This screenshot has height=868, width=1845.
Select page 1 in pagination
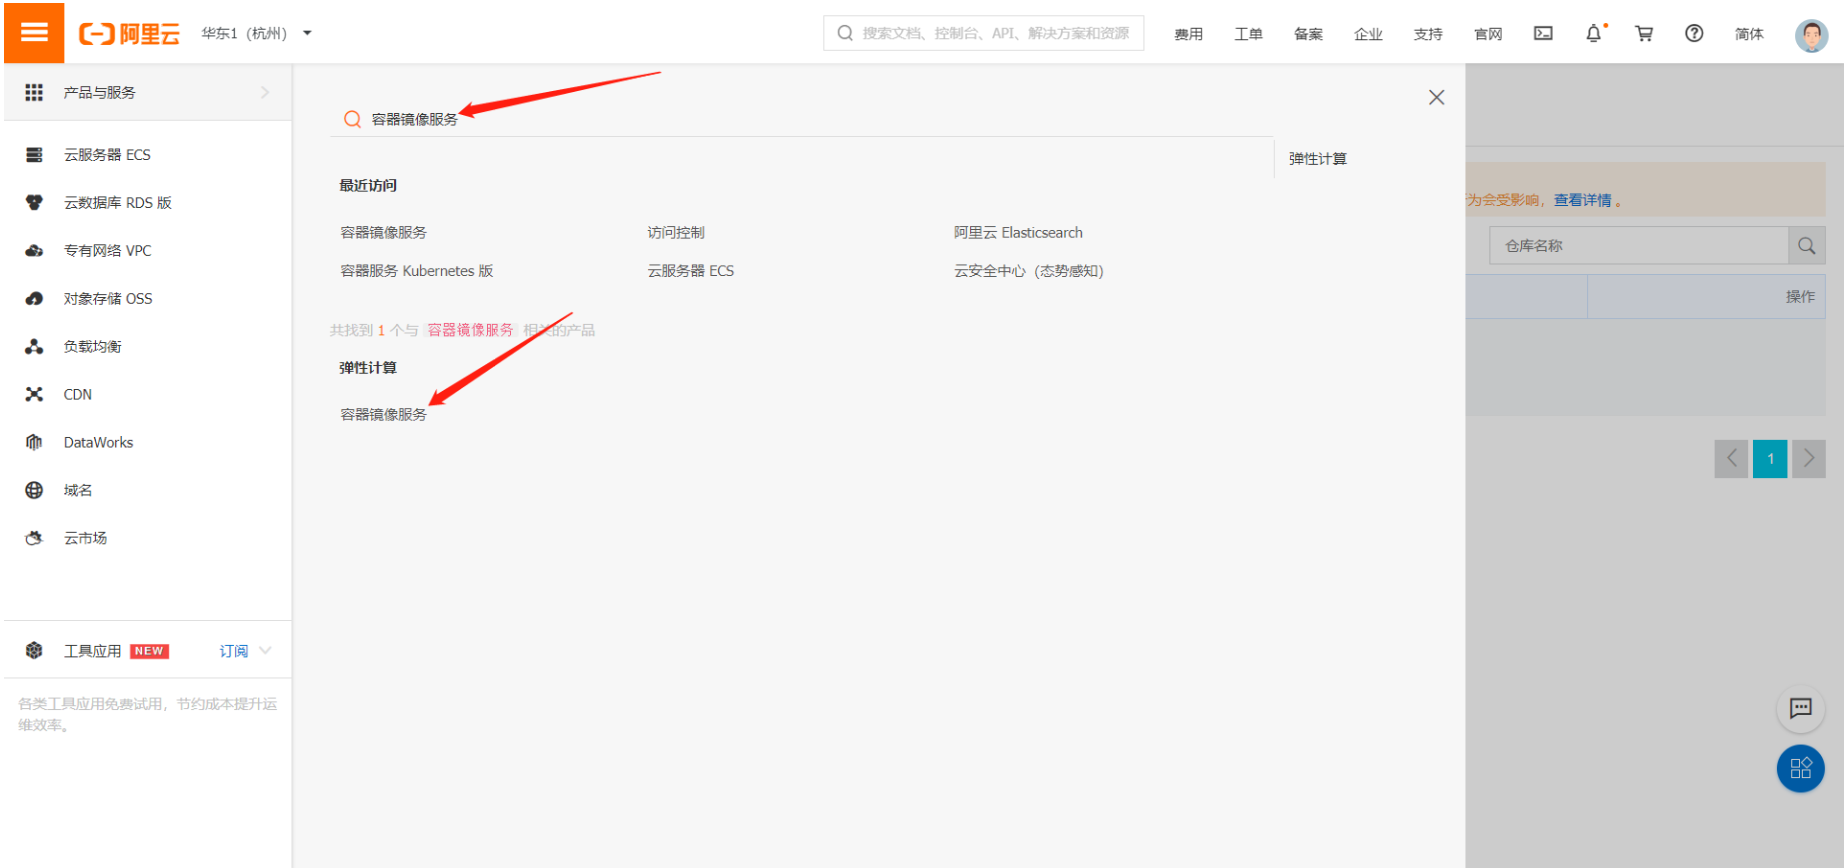pyautogui.click(x=1770, y=459)
